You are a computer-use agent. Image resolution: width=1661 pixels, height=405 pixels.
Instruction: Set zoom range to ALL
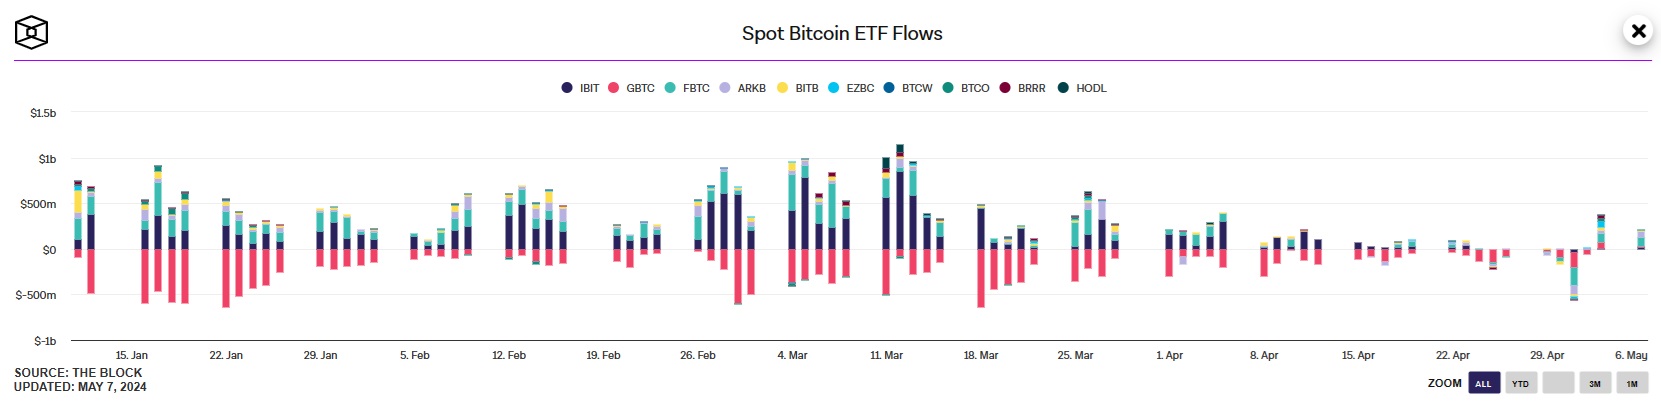coord(1483,383)
